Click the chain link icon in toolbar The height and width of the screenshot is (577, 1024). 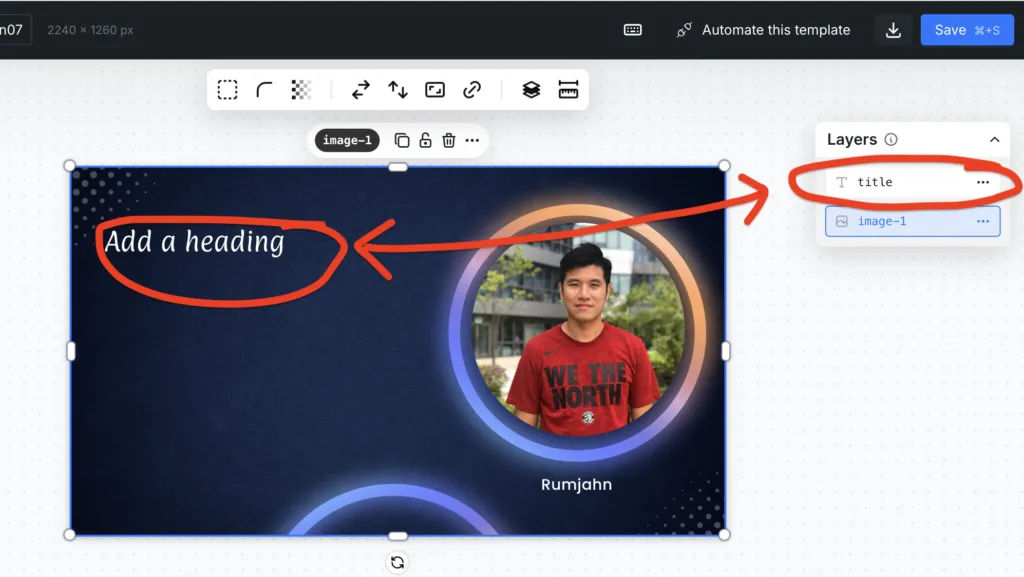(472, 90)
